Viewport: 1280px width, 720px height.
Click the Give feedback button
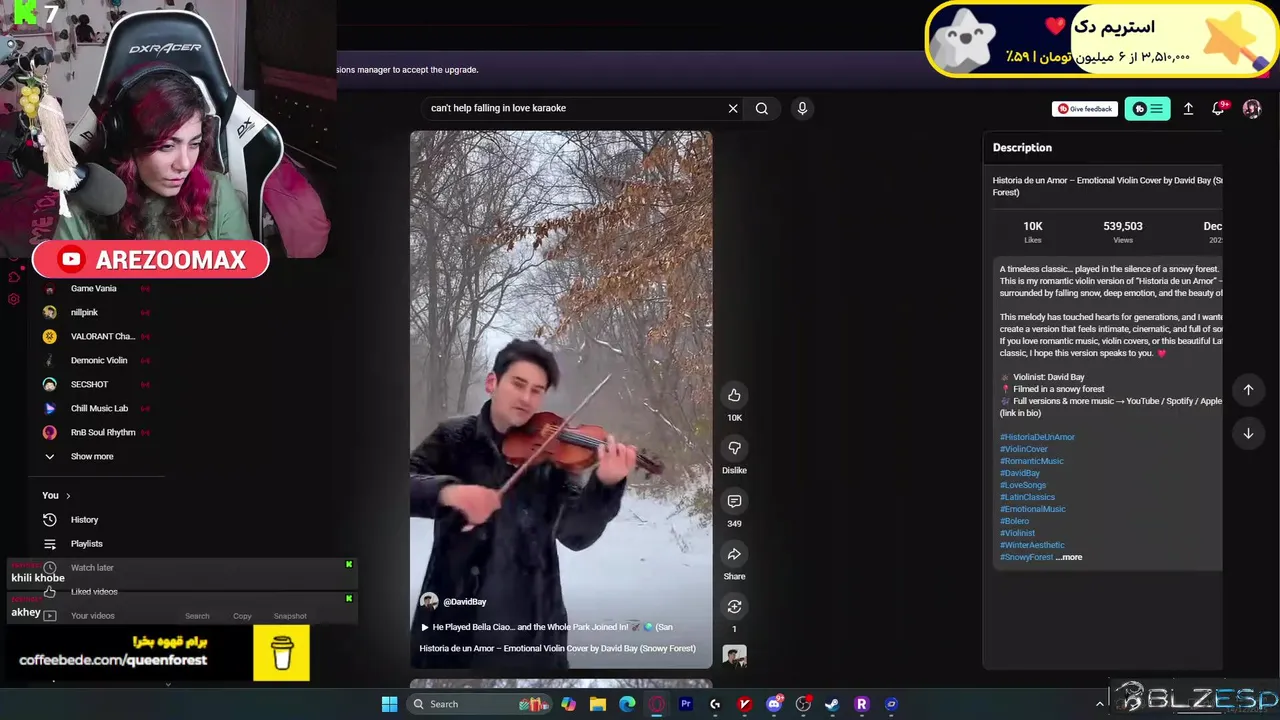point(1085,109)
